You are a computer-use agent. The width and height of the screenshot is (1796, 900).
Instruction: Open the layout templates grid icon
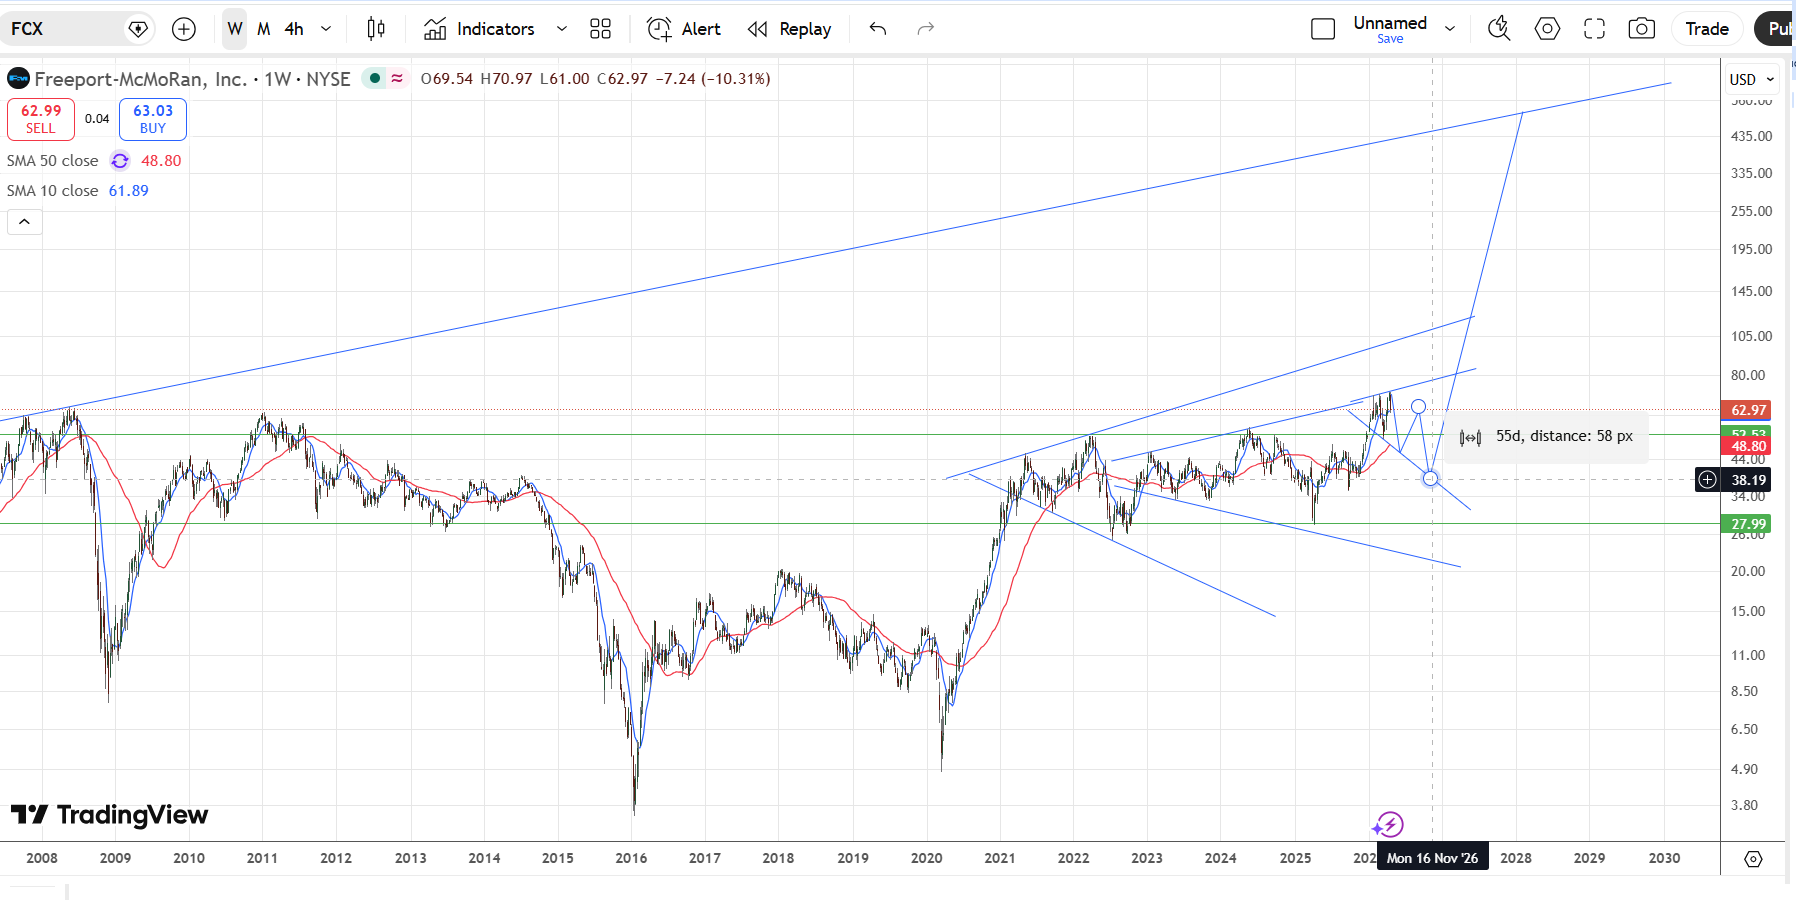pos(600,29)
